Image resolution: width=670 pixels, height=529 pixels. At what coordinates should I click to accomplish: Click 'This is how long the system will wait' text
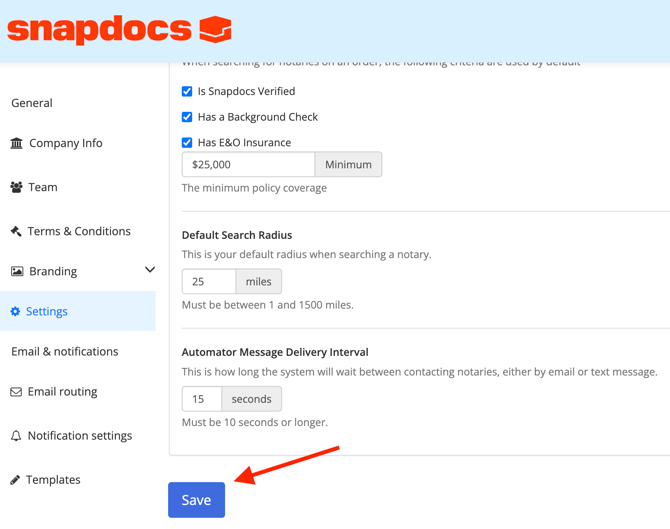(419, 372)
